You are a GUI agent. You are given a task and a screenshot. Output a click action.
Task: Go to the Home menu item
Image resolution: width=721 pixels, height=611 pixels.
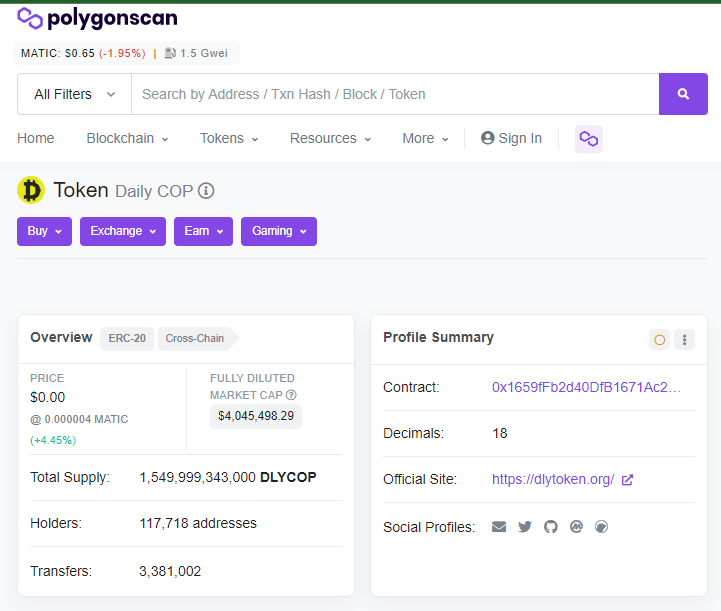(36, 138)
